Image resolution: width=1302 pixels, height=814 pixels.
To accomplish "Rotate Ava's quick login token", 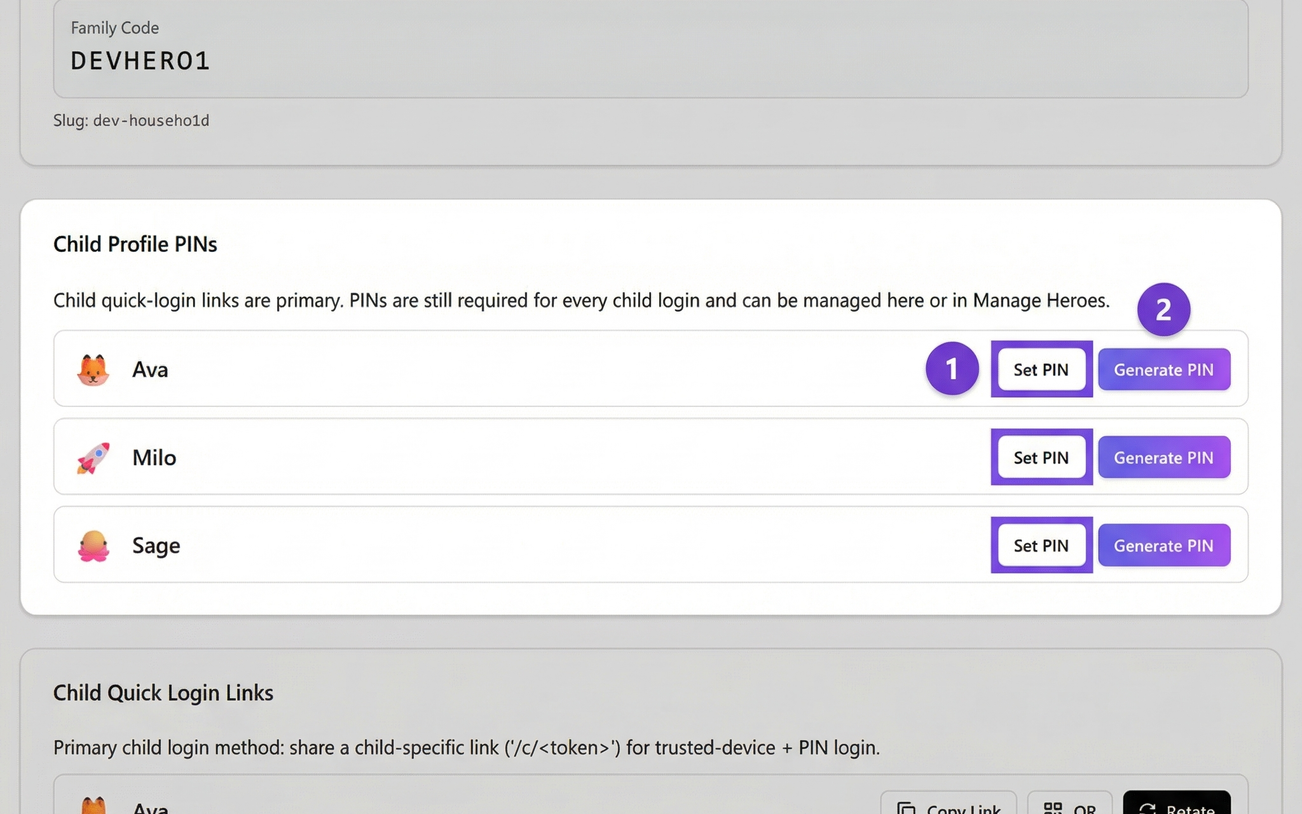I will (x=1176, y=809).
